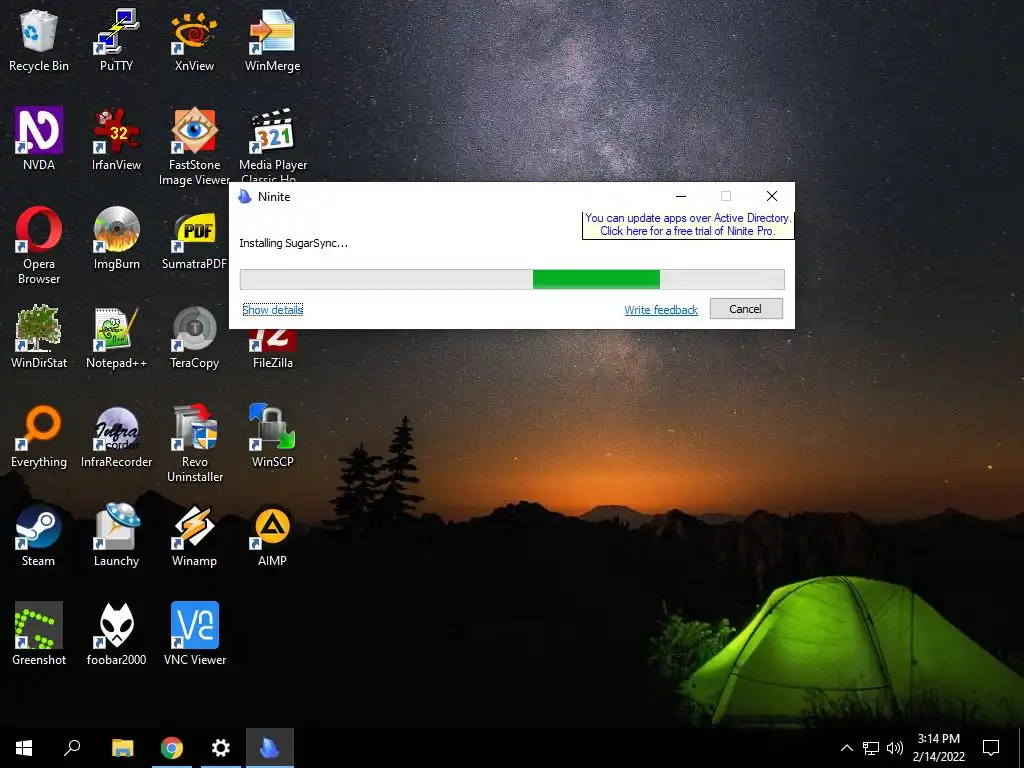Select the XnView desktop shortcut
The width and height of the screenshot is (1024, 768).
tap(194, 40)
